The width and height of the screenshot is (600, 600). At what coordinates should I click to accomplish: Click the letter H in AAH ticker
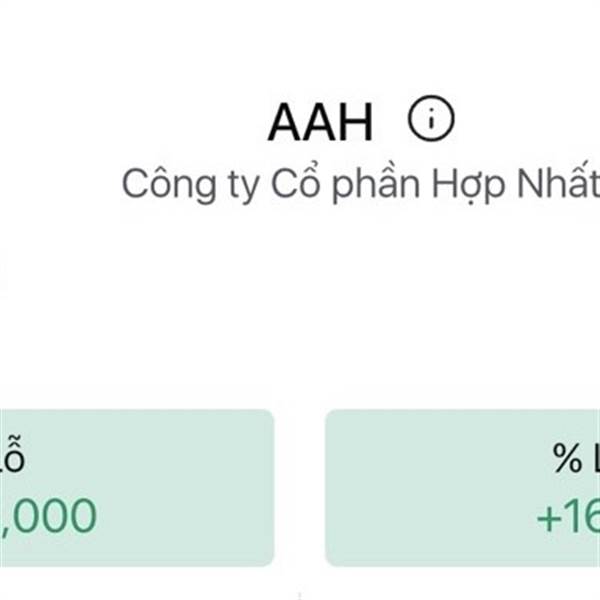tap(356, 124)
